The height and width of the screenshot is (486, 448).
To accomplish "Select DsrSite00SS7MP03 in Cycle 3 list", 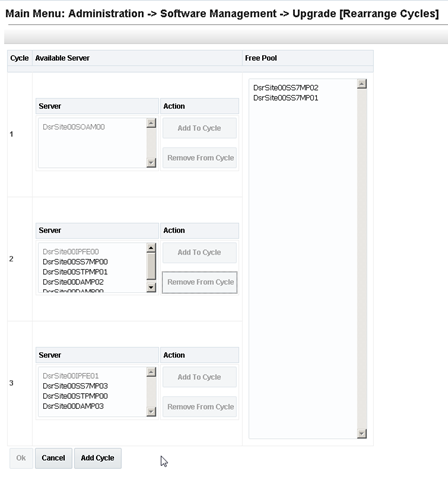I will pos(75,386).
